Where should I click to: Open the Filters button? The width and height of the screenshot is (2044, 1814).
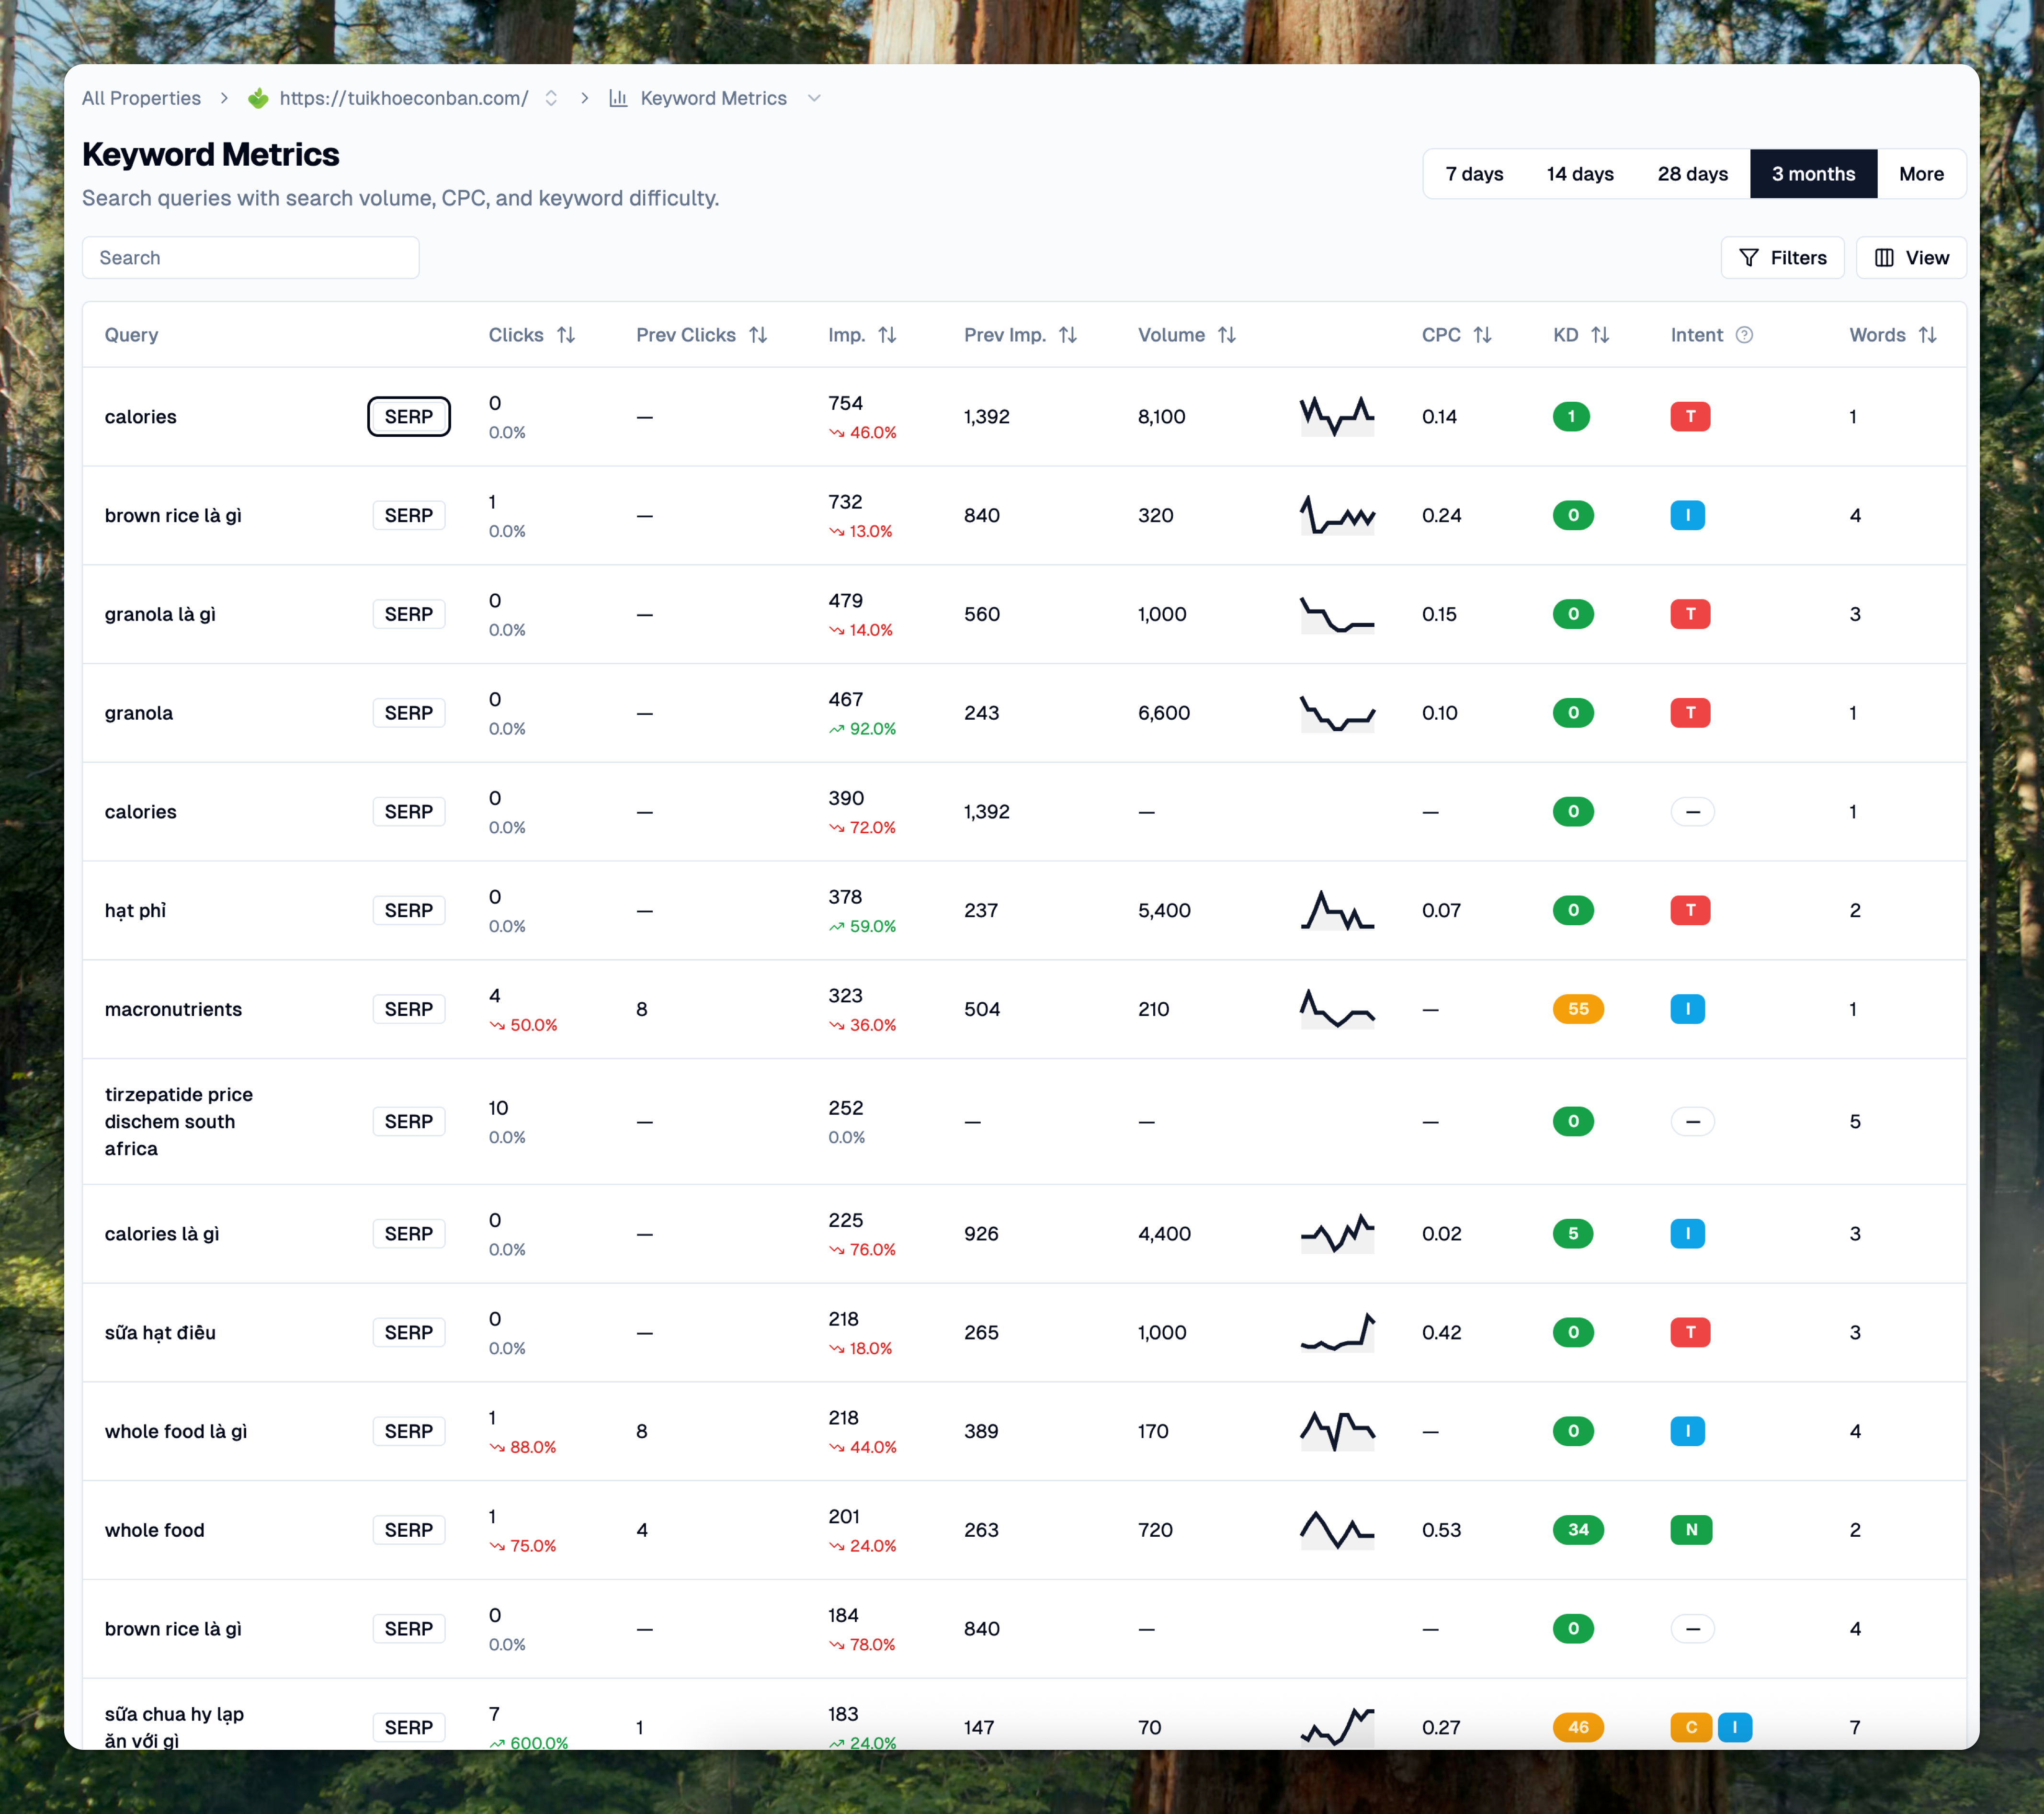click(x=1782, y=258)
